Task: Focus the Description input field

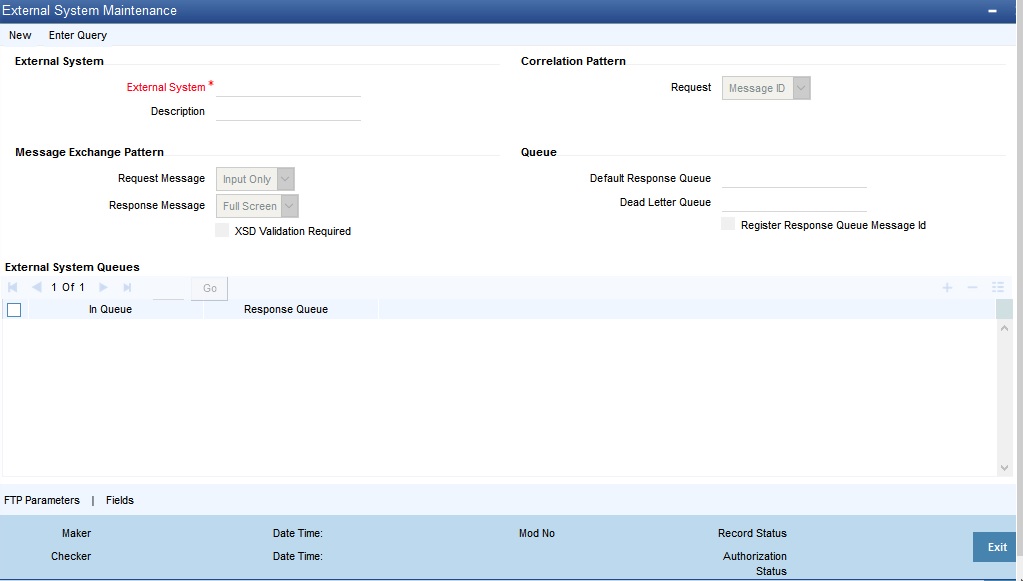Action: 288,112
